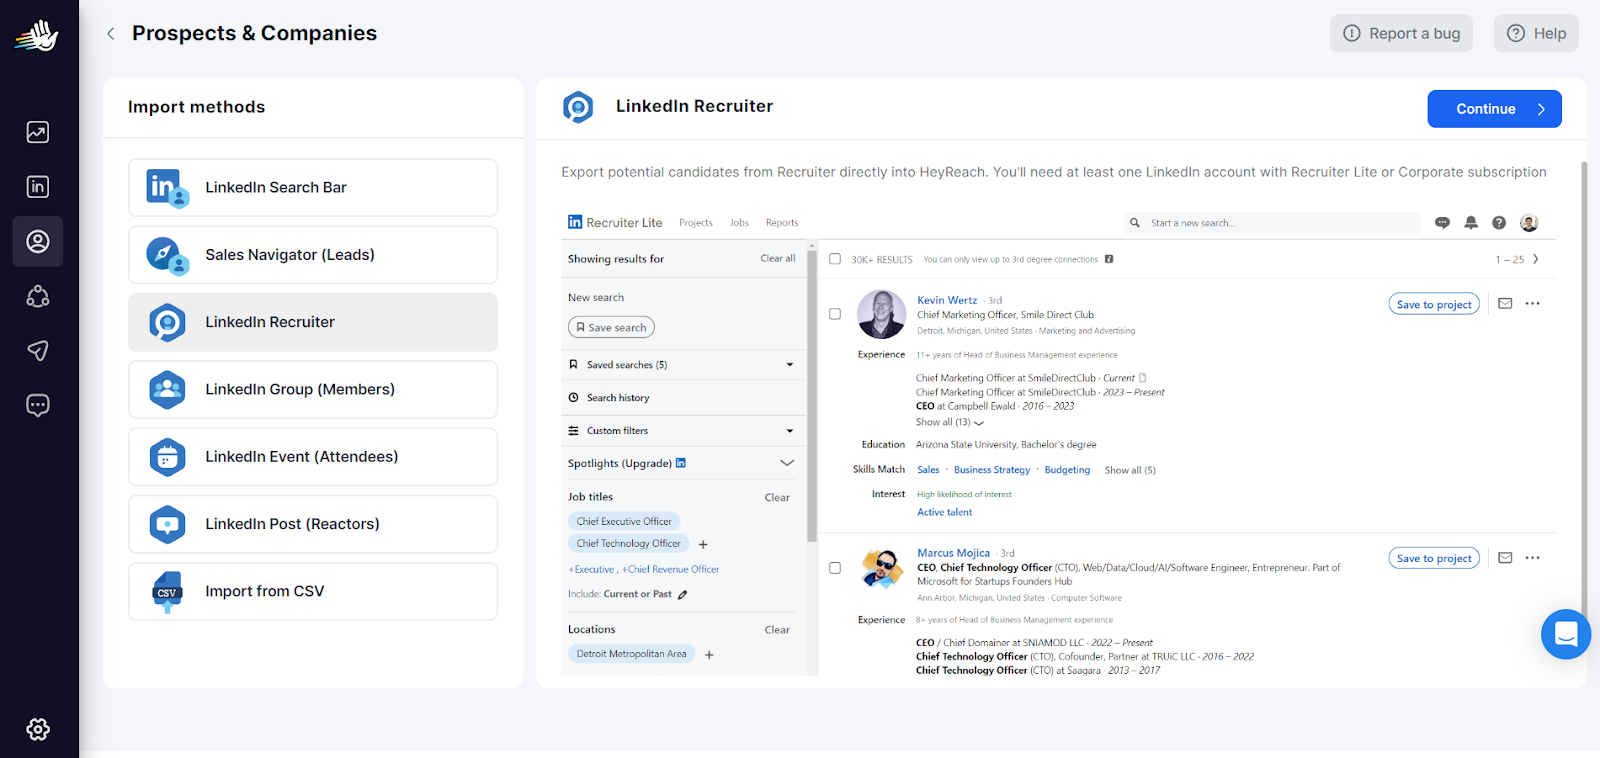Click Report a bug button

[1401, 33]
